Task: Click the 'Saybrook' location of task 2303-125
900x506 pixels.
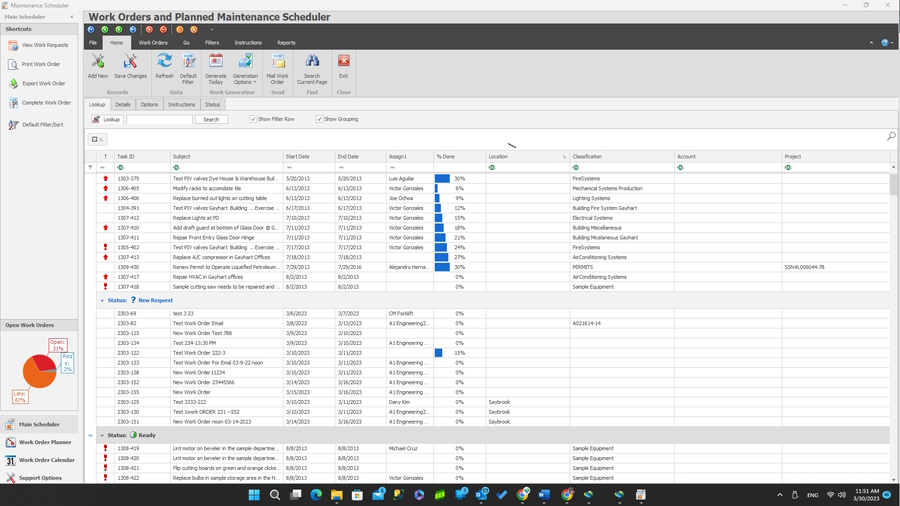Action: coord(499,402)
